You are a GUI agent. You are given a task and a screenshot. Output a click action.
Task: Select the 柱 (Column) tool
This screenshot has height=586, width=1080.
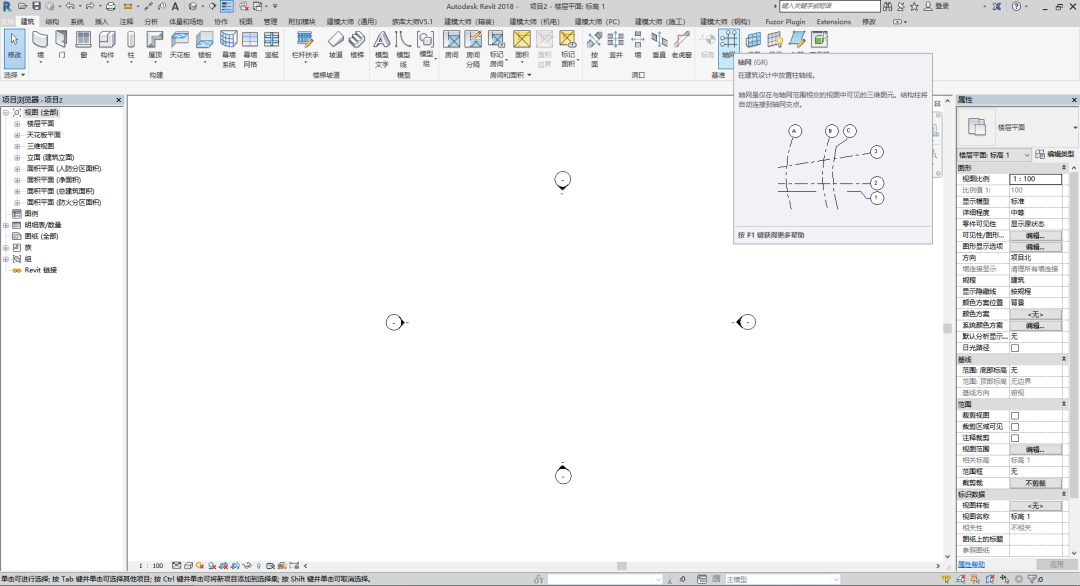pyautogui.click(x=131, y=45)
